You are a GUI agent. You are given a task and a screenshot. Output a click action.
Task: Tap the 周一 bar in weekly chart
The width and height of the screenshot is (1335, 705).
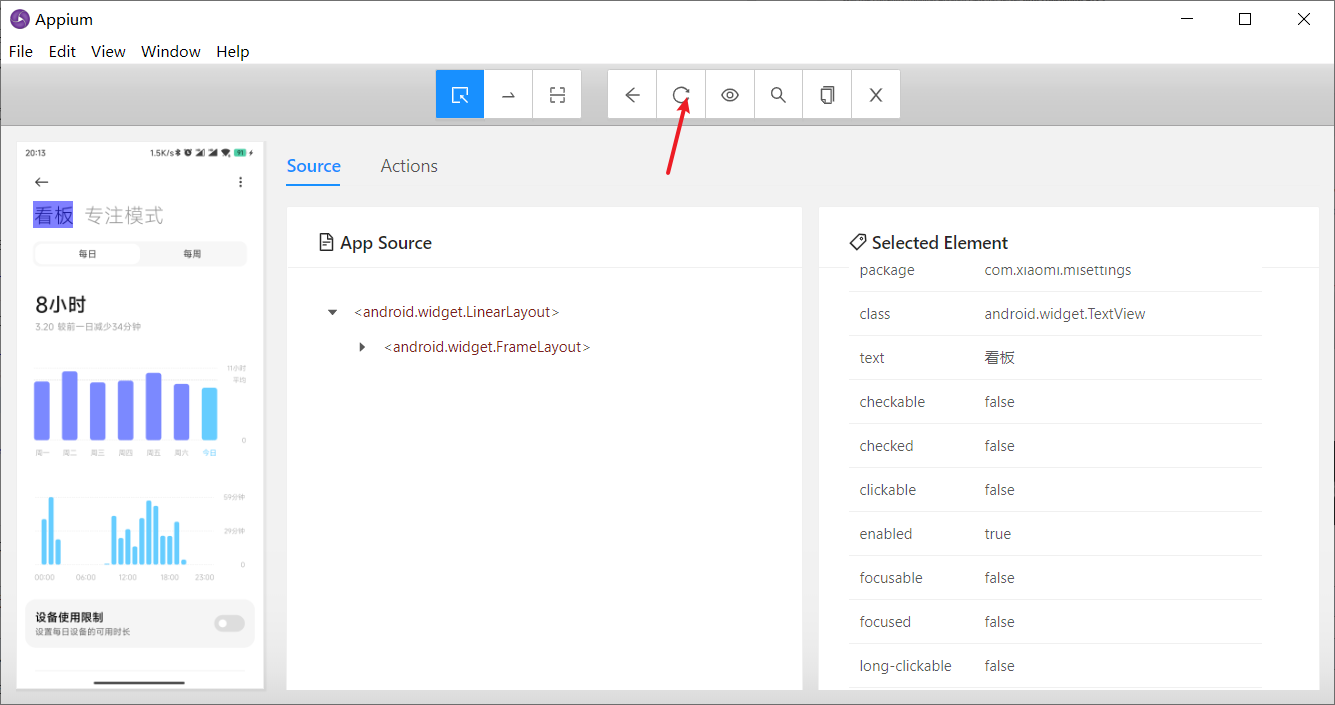tap(42, 410)
